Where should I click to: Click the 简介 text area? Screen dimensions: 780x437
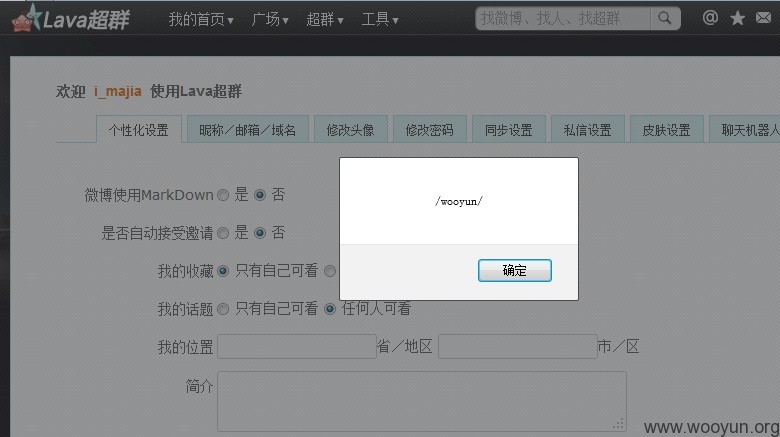[x=422, y=401]
